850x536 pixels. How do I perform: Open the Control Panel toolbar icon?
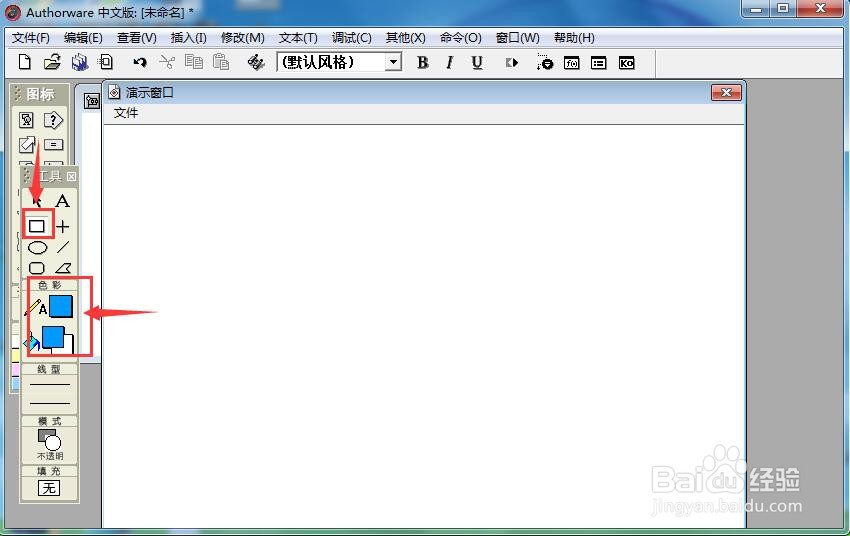(545, 63)
